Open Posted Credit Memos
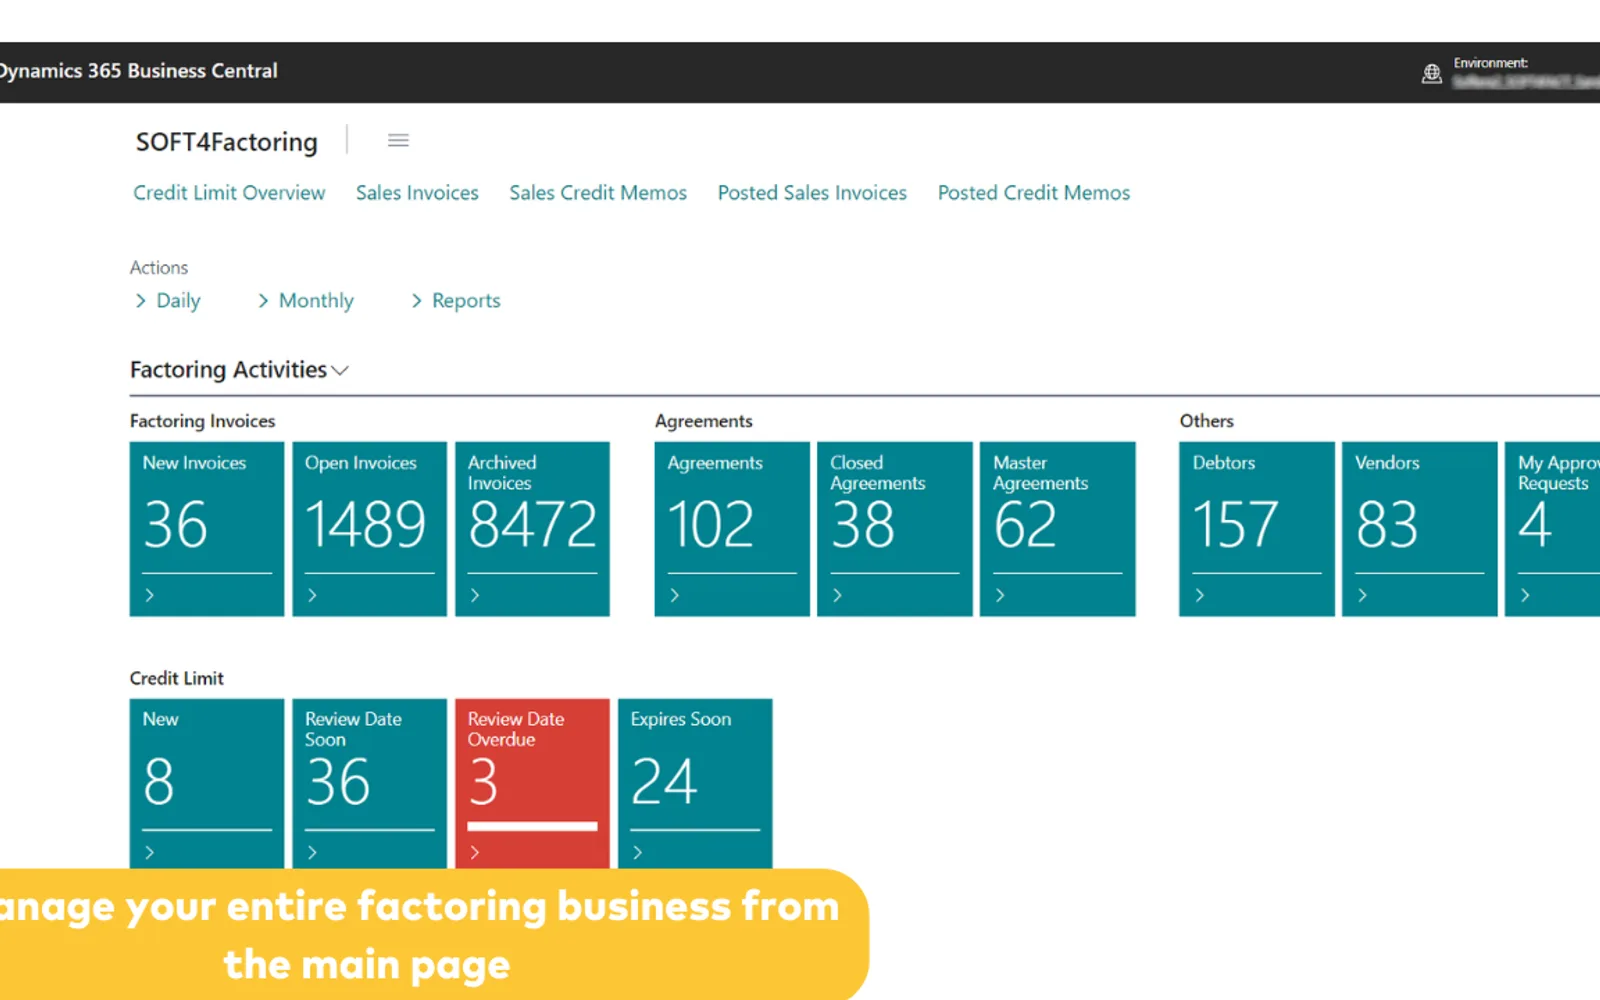This screenshot has height=1000, width=1600. click(x=1034, y=193)
